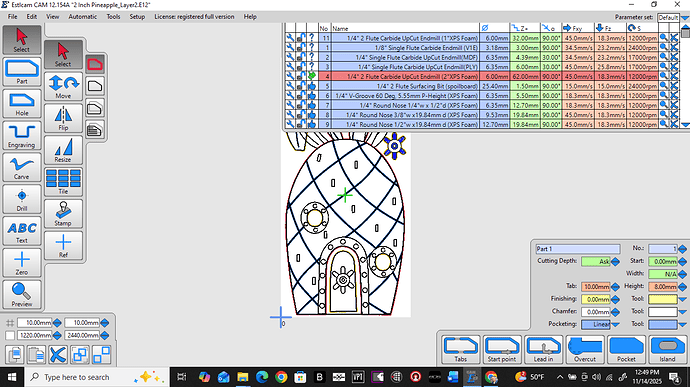Select the Move tool
Screen dimensions: 690x387
click(x=63, y=86)
